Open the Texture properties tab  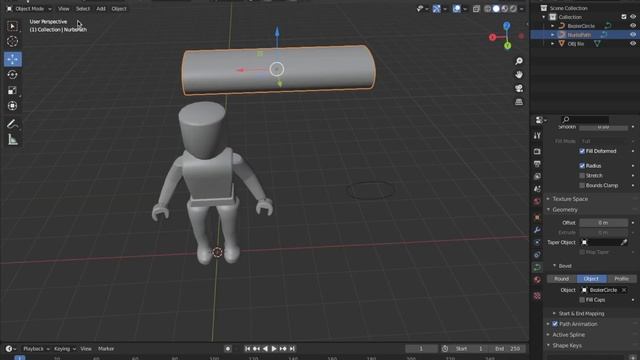(537, 296)
